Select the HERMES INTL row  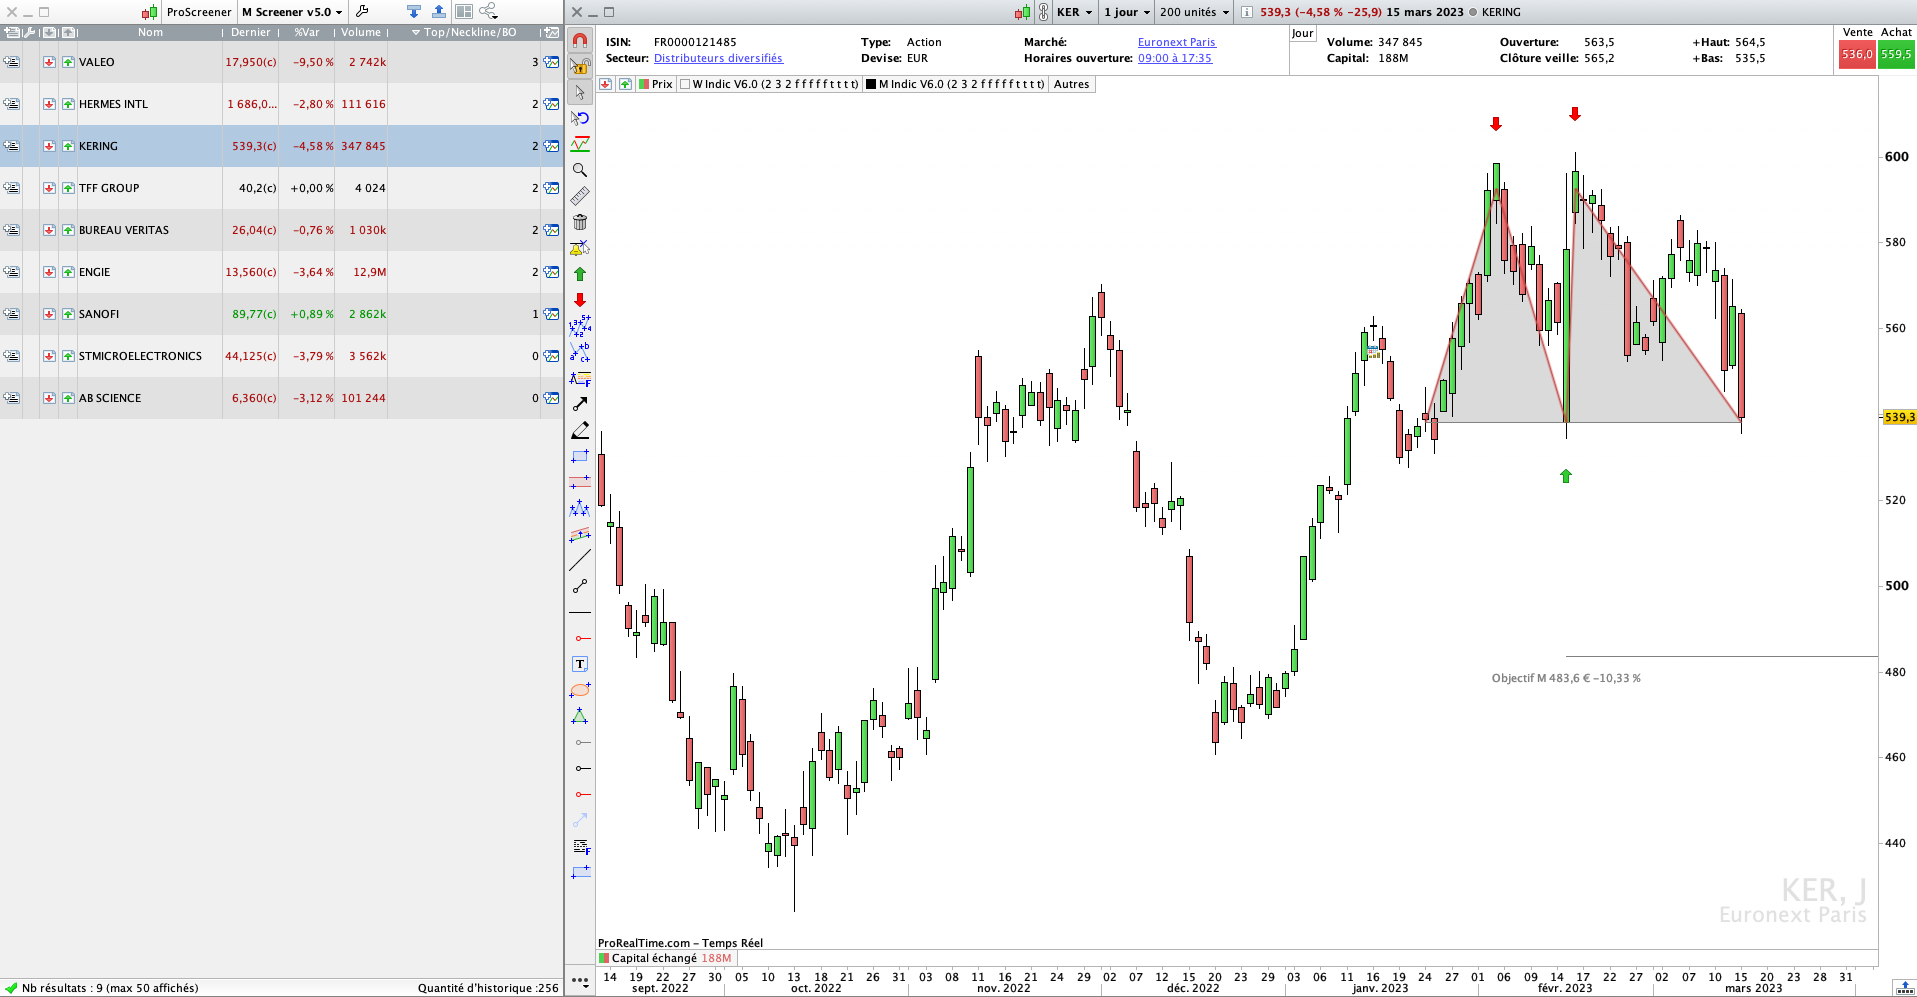point(281,104)
